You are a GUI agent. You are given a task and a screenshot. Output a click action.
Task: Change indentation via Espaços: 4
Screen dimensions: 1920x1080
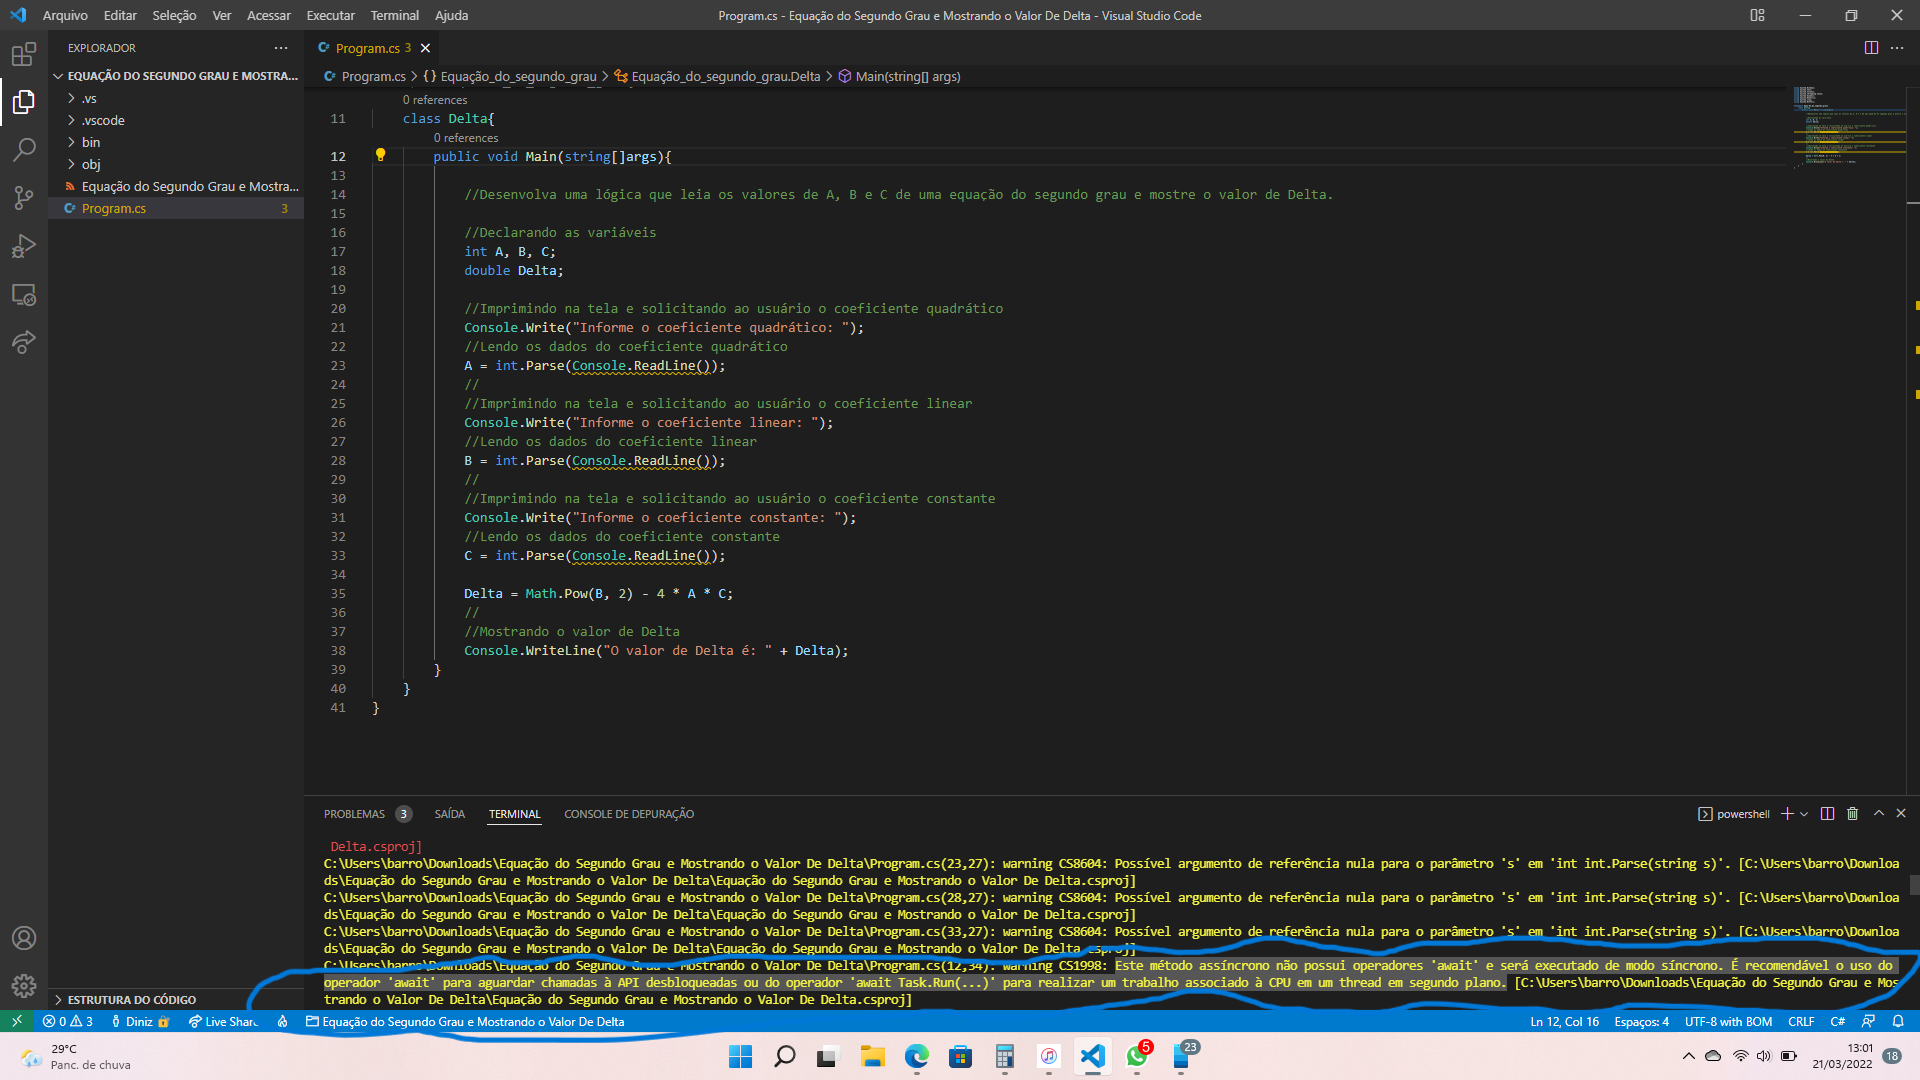[1641, 1021]
